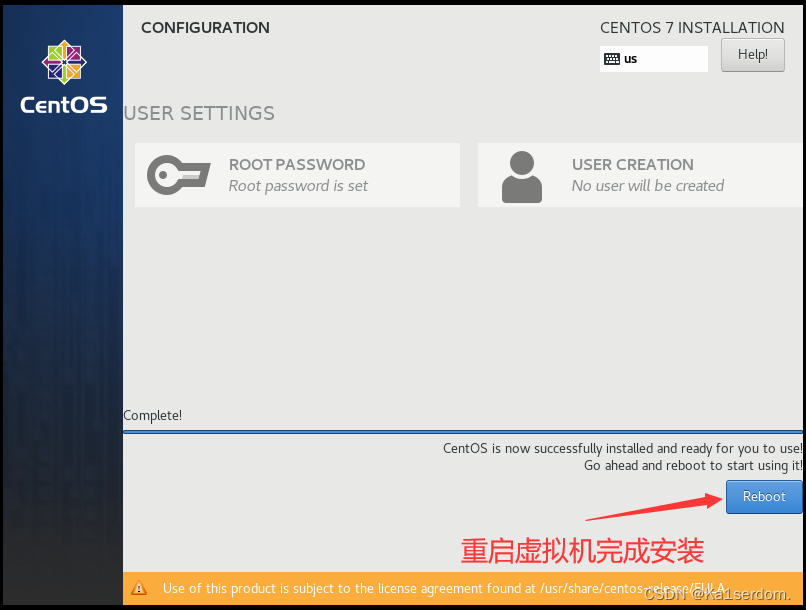Click the license agreement warning bar
This screenshot has width=806, height=610.
(463, 588)
